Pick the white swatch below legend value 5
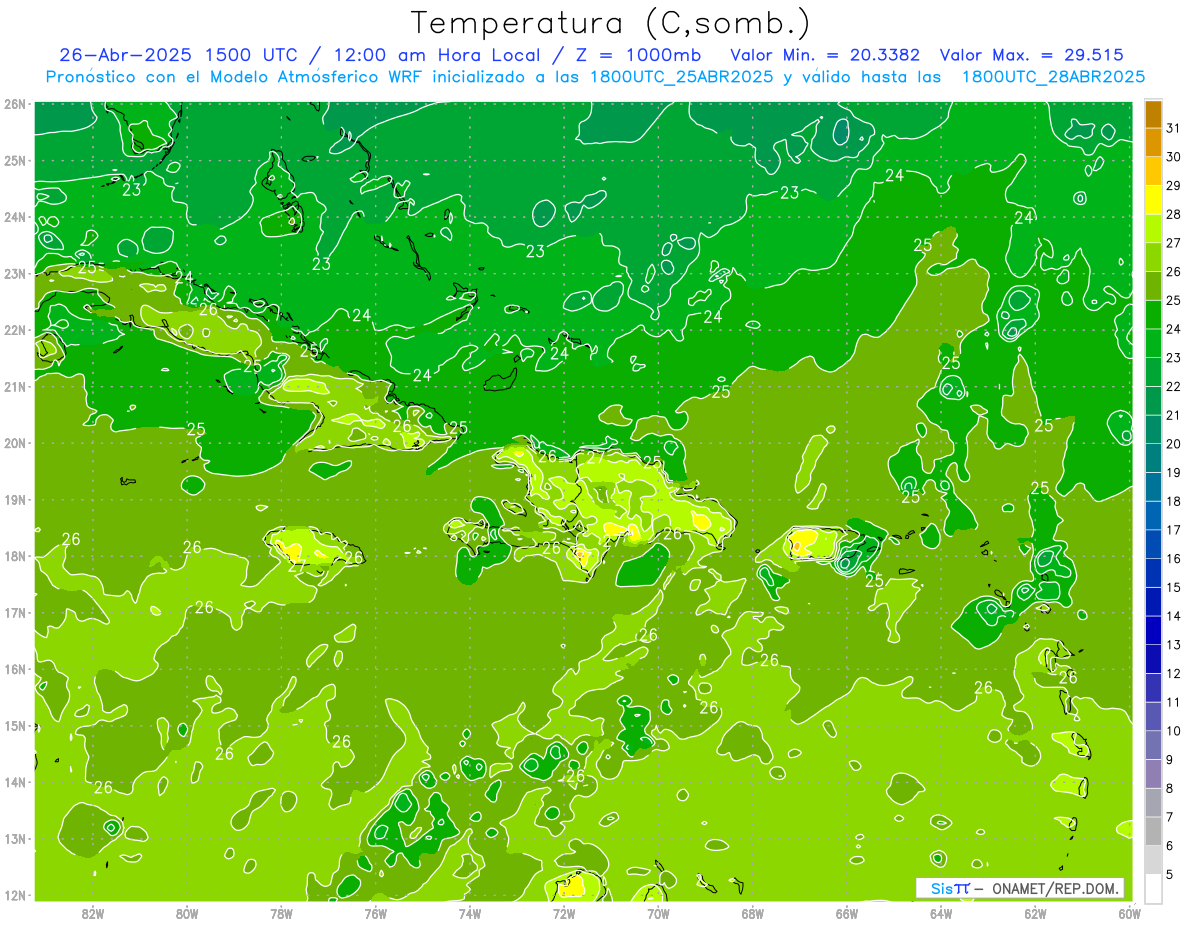1200x927 pixels. (1153, 887)
